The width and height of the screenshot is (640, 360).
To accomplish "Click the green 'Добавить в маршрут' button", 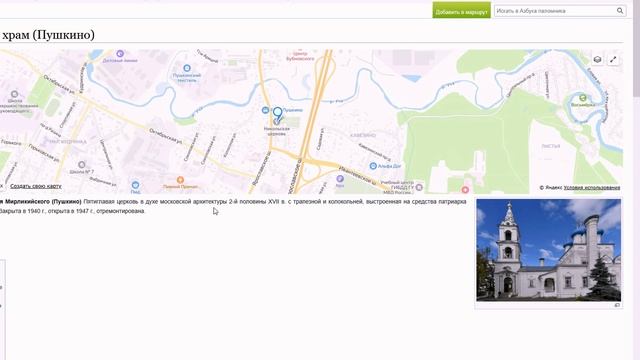I will (461, 10).
